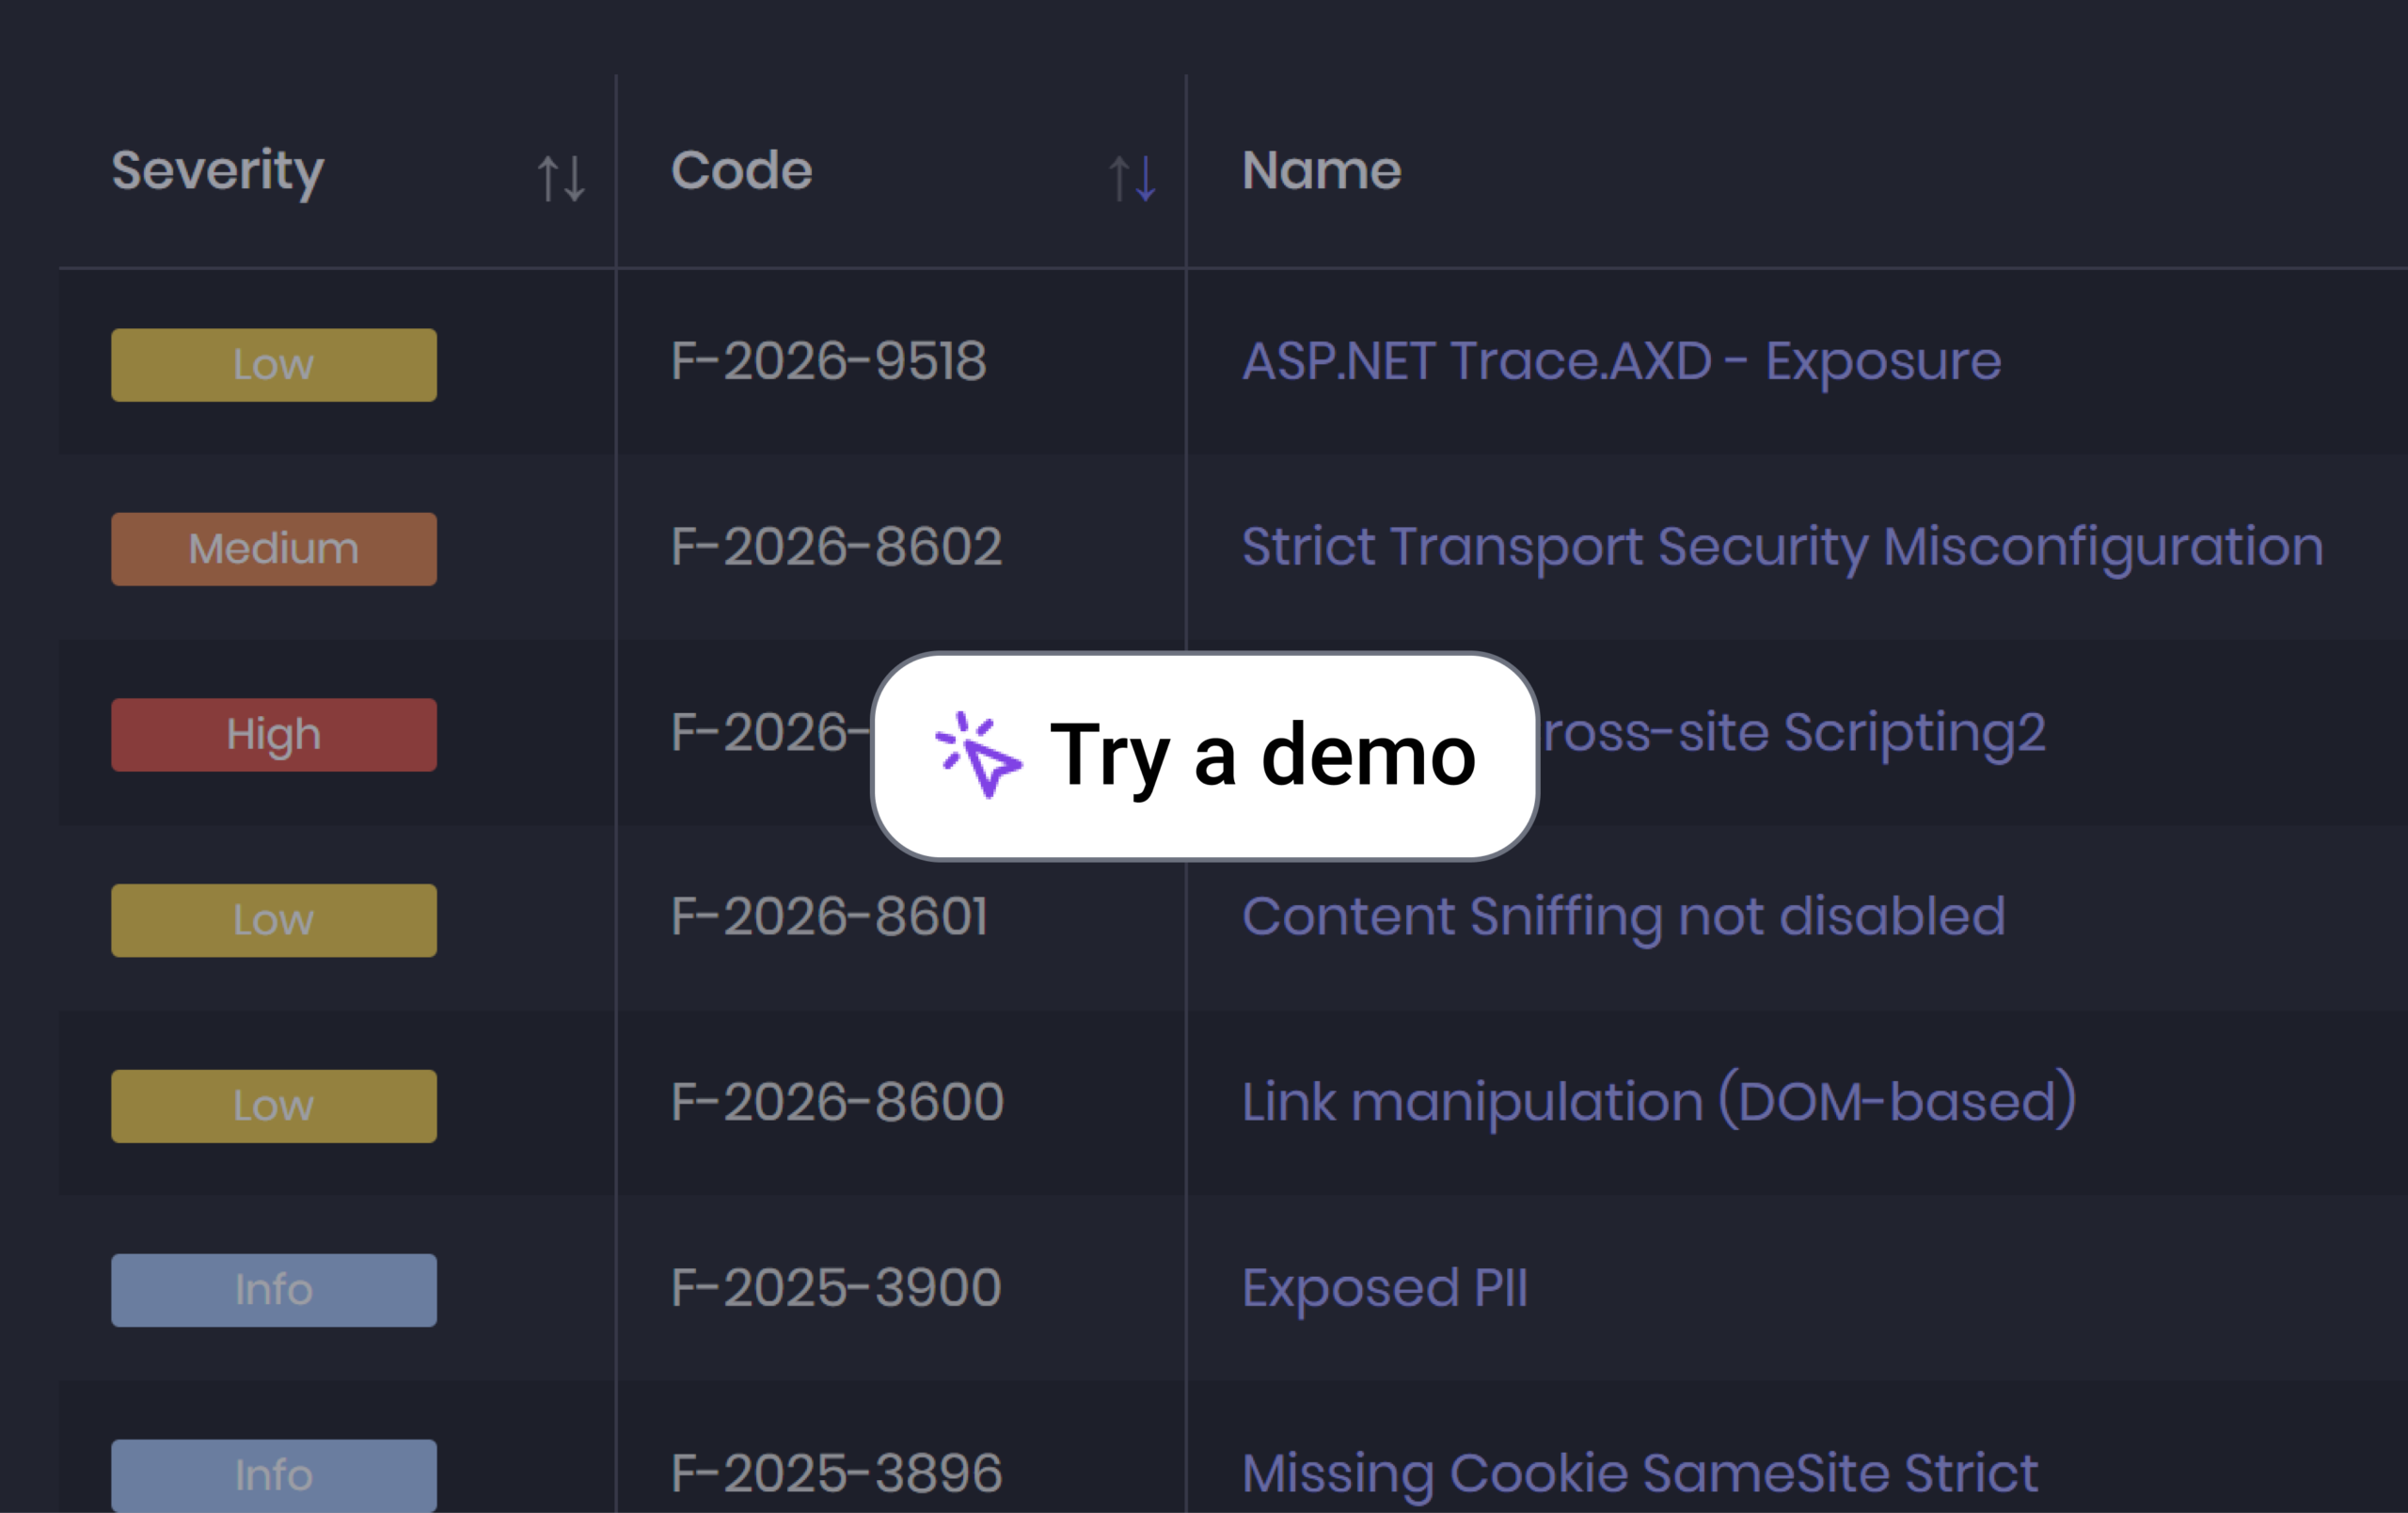Click code F-2026-8601
2408x1513 pixels.
[x=830, y=917]
